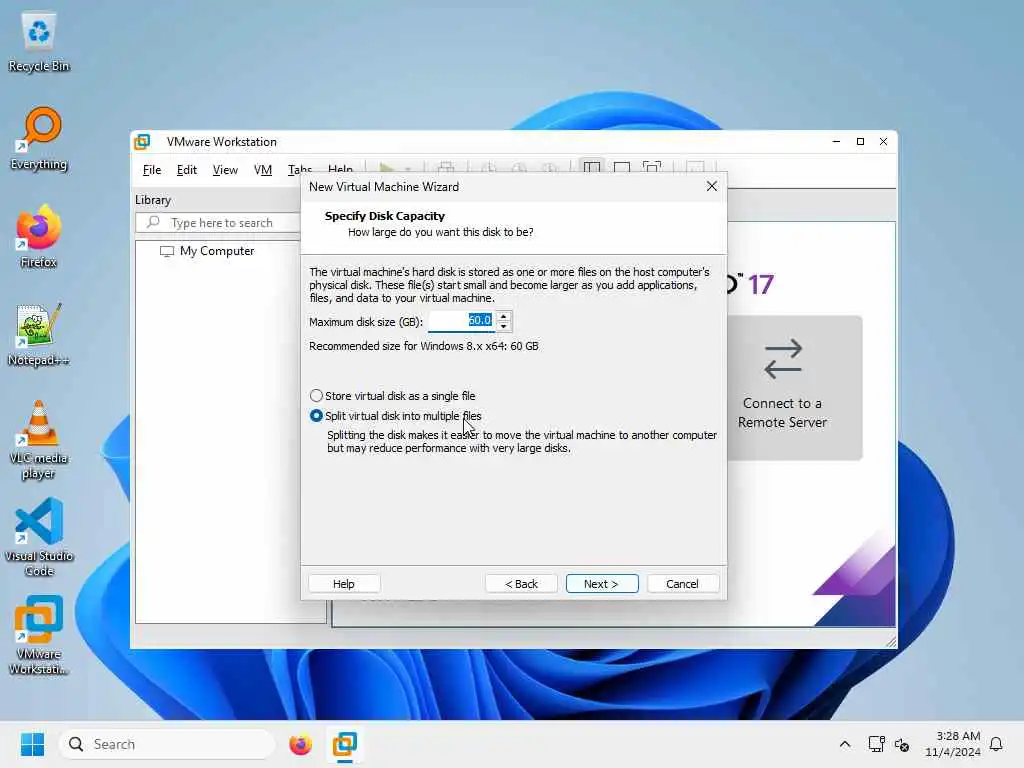Increase maximum disk size with up arrow
Image resolution: width=1024 pixels, height=768 pixels.
(503, 317)
